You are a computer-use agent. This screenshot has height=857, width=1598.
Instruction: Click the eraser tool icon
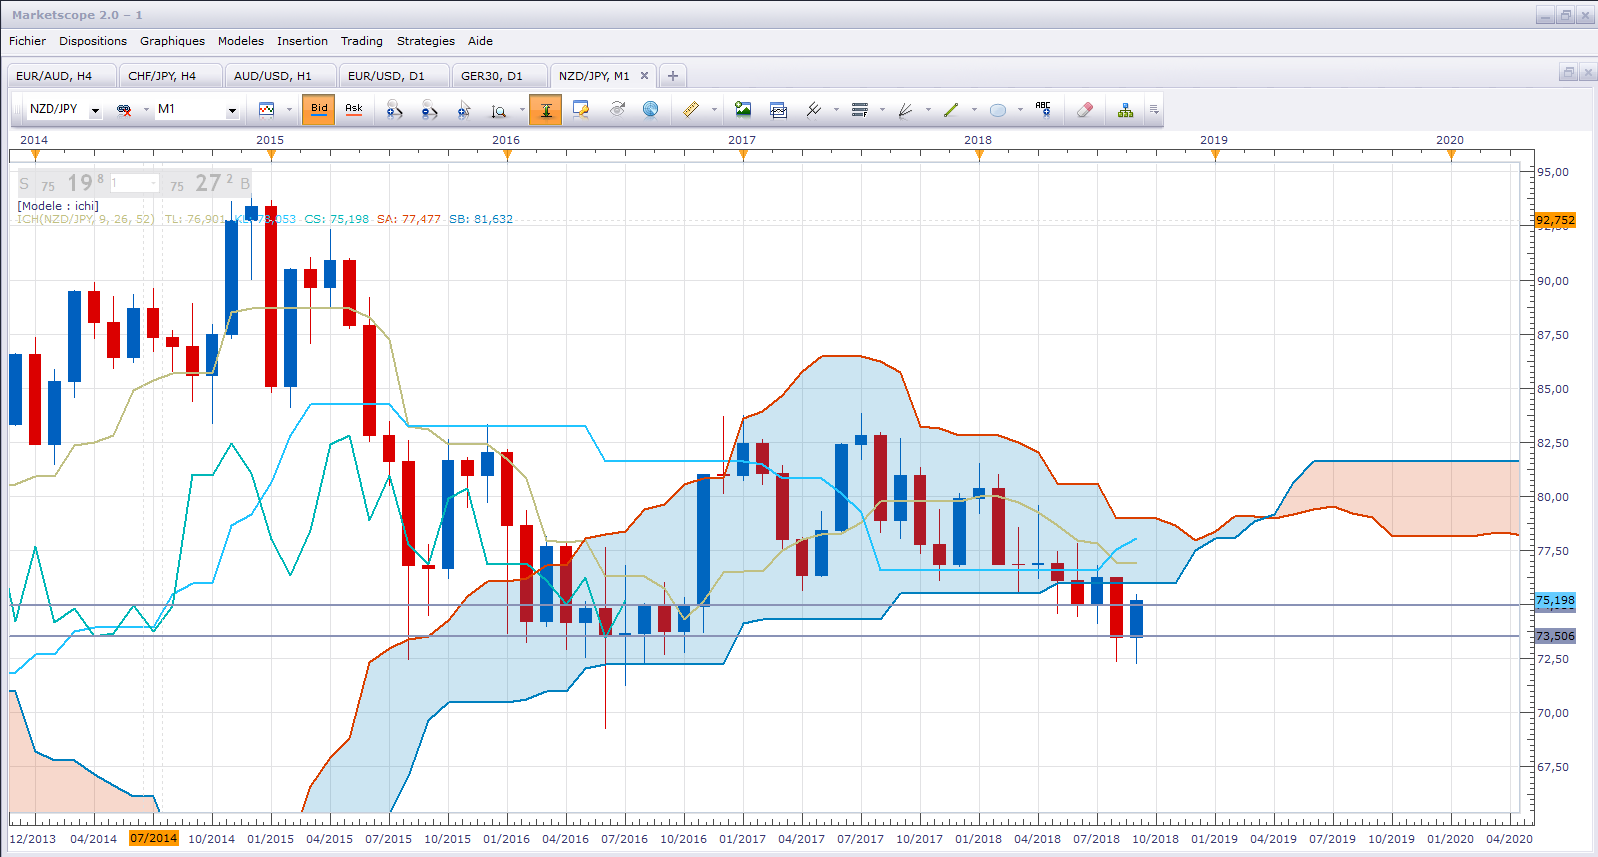[1085, 110]
